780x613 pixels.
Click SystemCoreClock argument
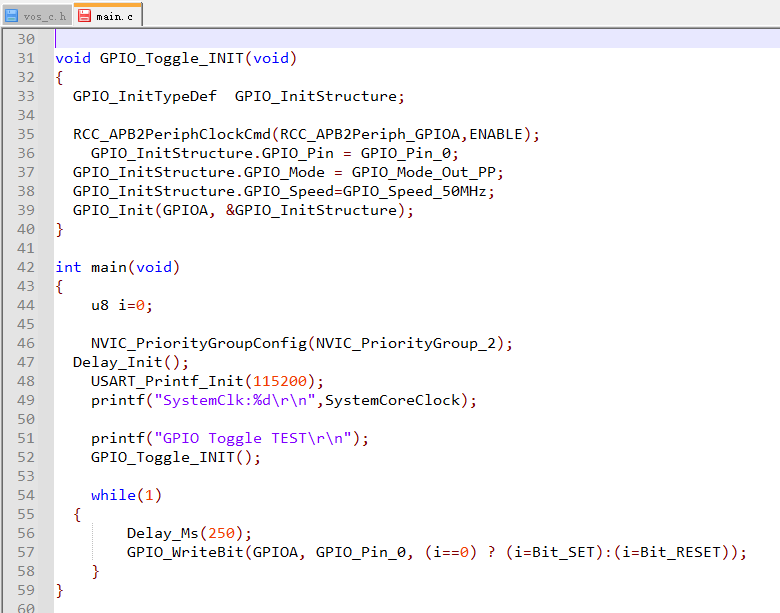pyautogui.click(x=392, y=401)
